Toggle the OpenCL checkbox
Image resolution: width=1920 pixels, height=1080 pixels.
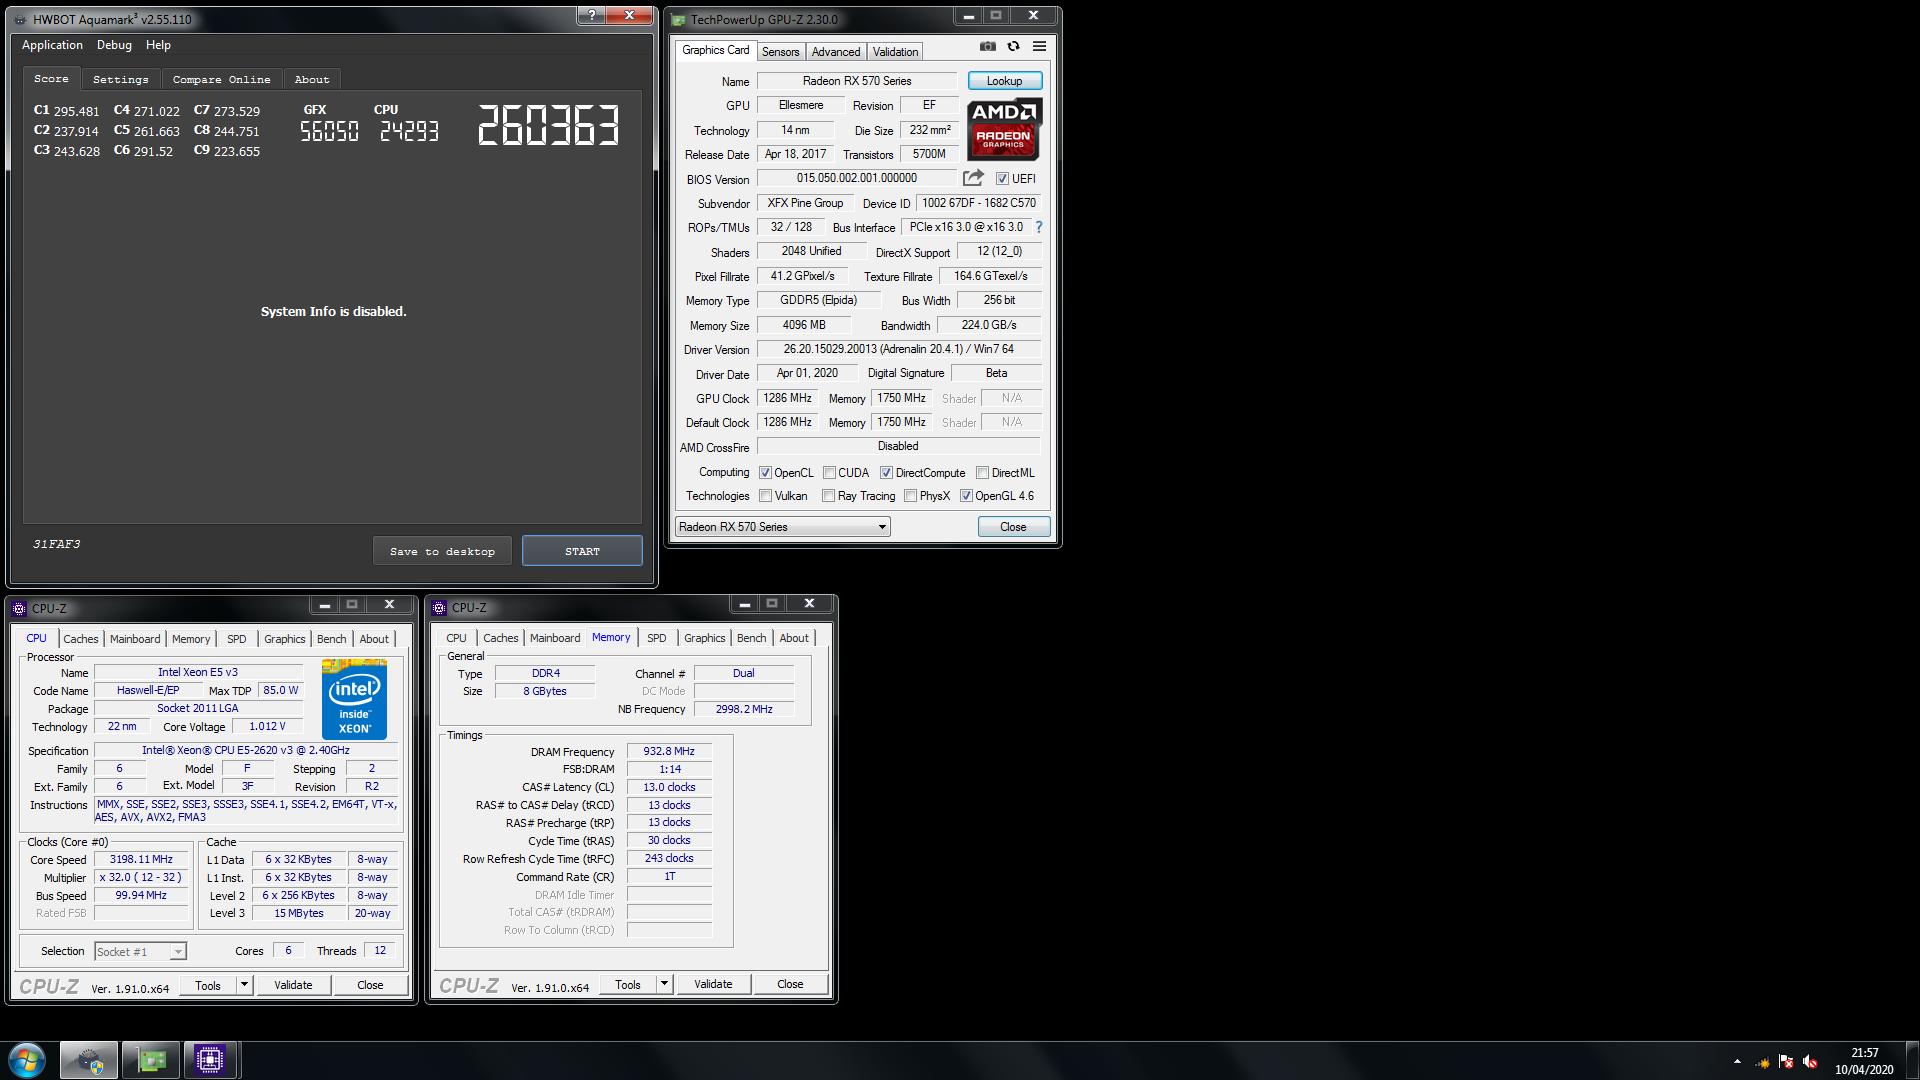(765, 473)
